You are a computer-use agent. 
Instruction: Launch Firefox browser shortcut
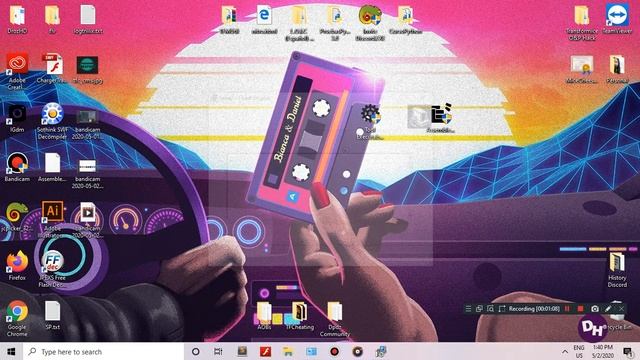point(17,266)
